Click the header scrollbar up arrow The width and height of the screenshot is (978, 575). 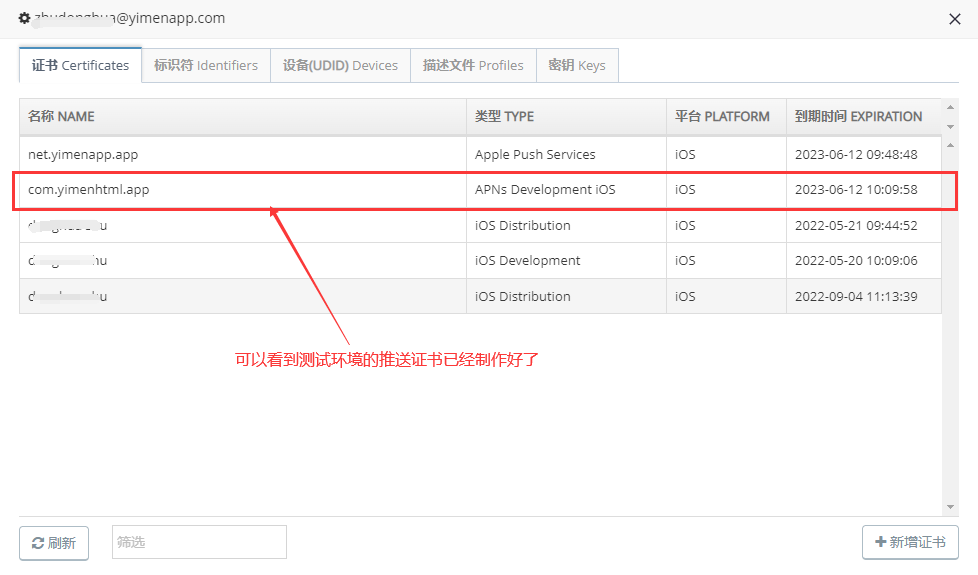click(x=950, y=107)
